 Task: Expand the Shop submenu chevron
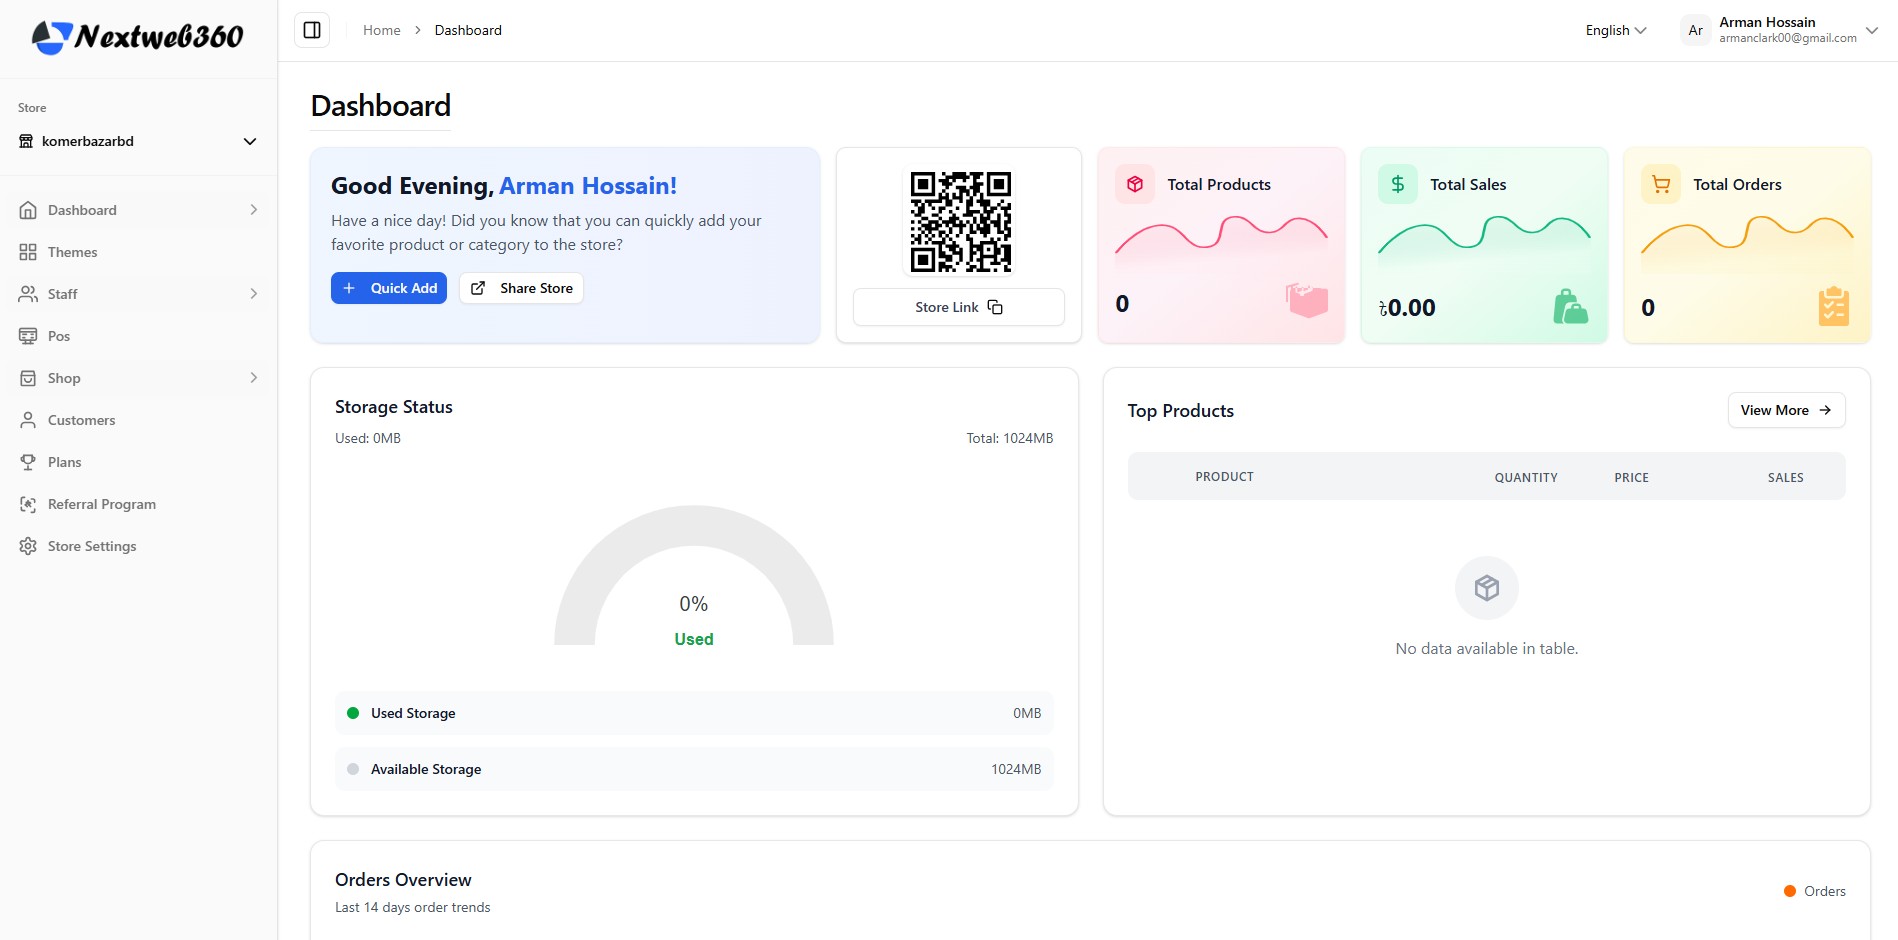click(x=254, y=378)
